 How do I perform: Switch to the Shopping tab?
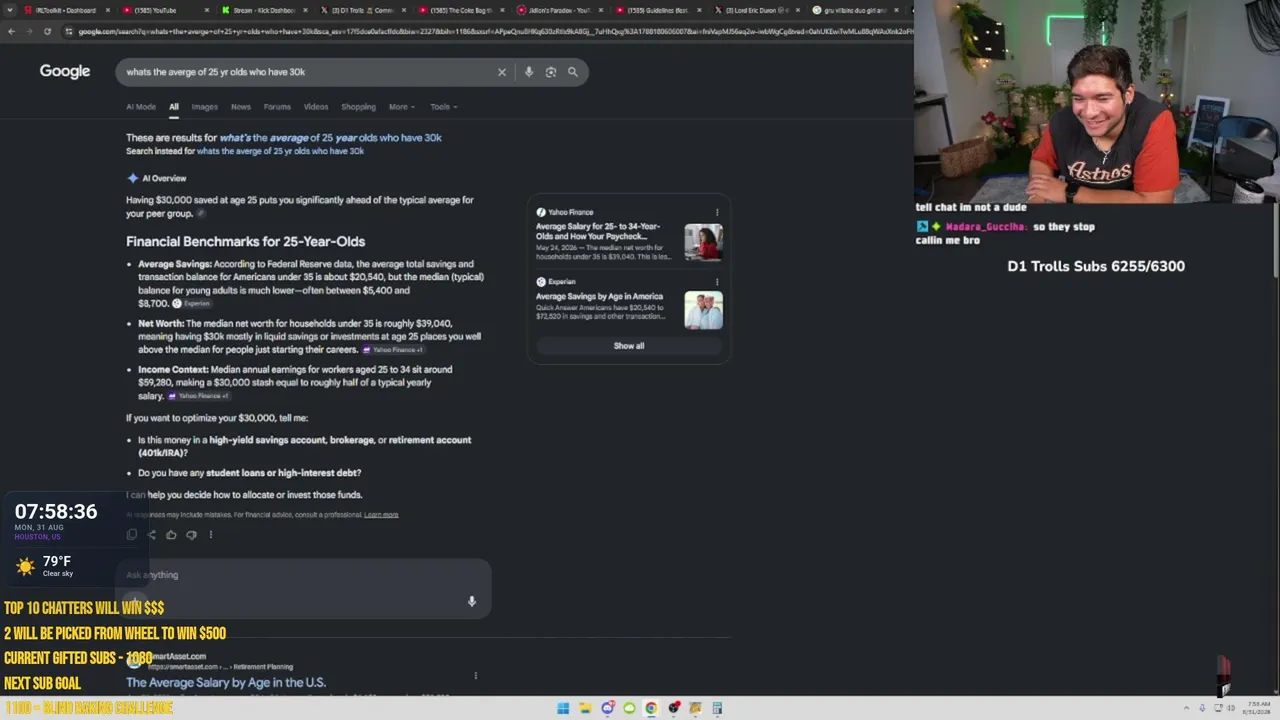coord(358,107)
